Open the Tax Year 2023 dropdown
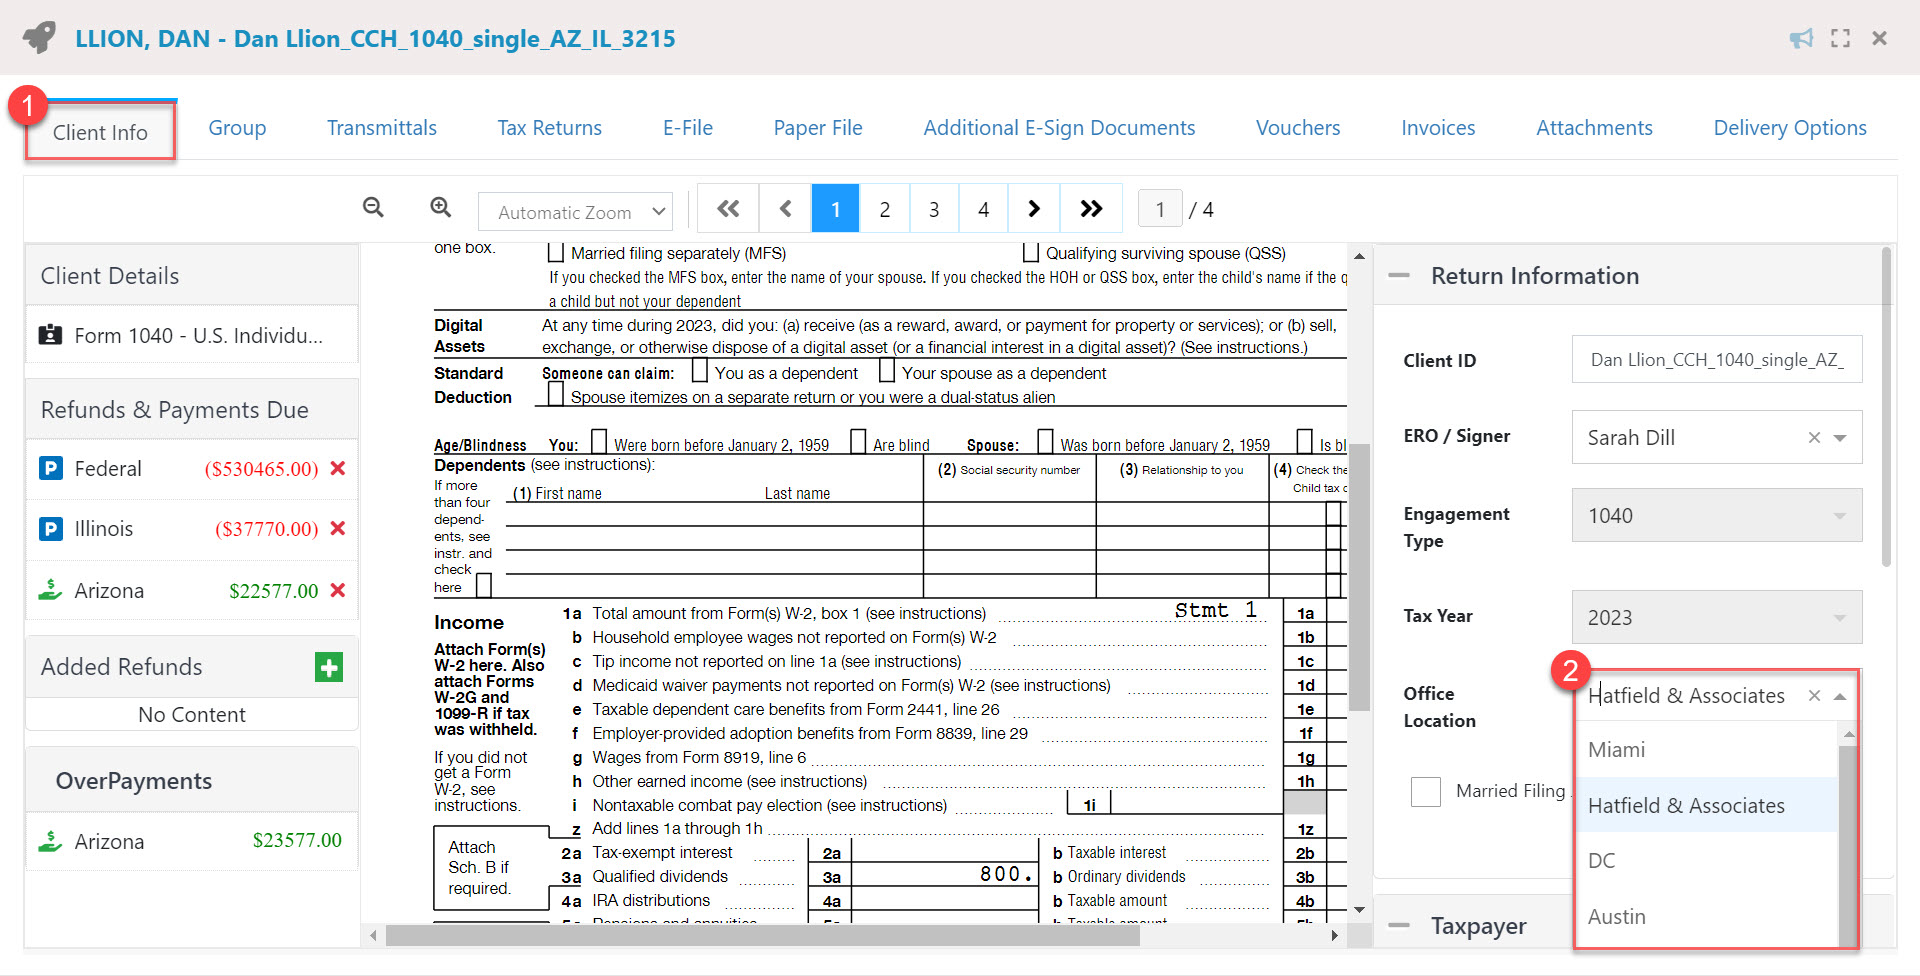The width and height of the screenshot is (1920, 976). (1717, 617)
